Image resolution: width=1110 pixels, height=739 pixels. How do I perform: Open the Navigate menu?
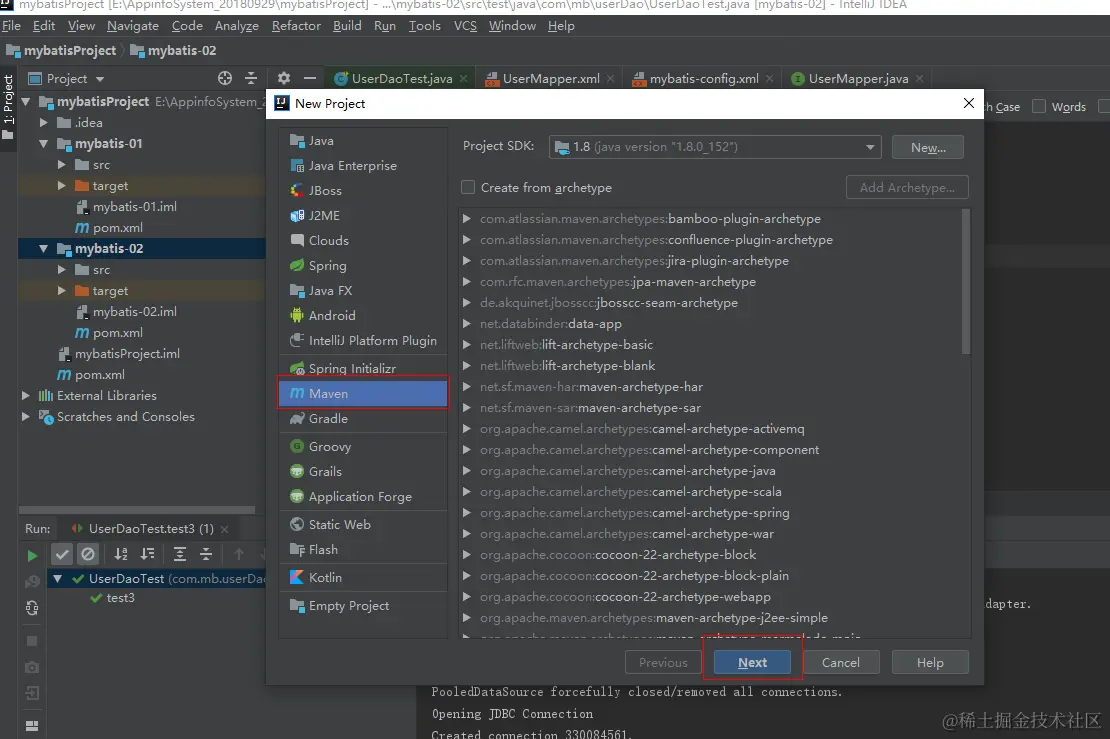coord(133,25)
